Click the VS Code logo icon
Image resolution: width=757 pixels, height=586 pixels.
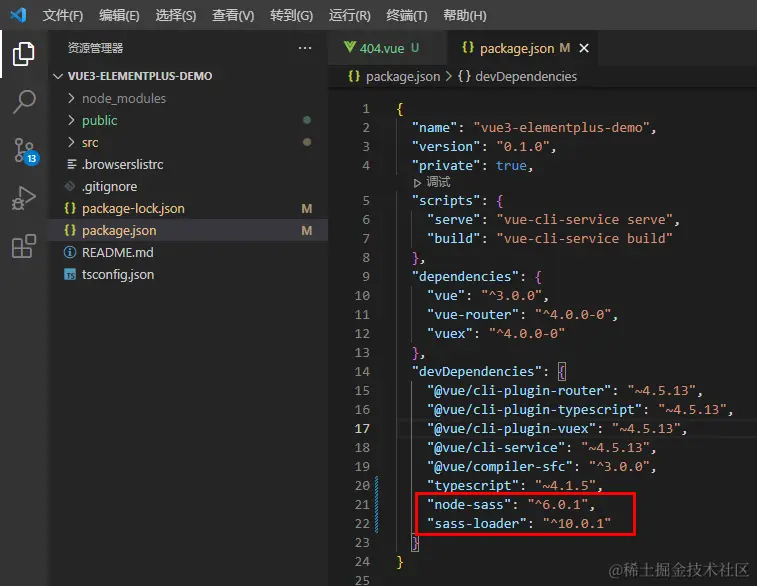pyautogui.click(x=18, y=15)
